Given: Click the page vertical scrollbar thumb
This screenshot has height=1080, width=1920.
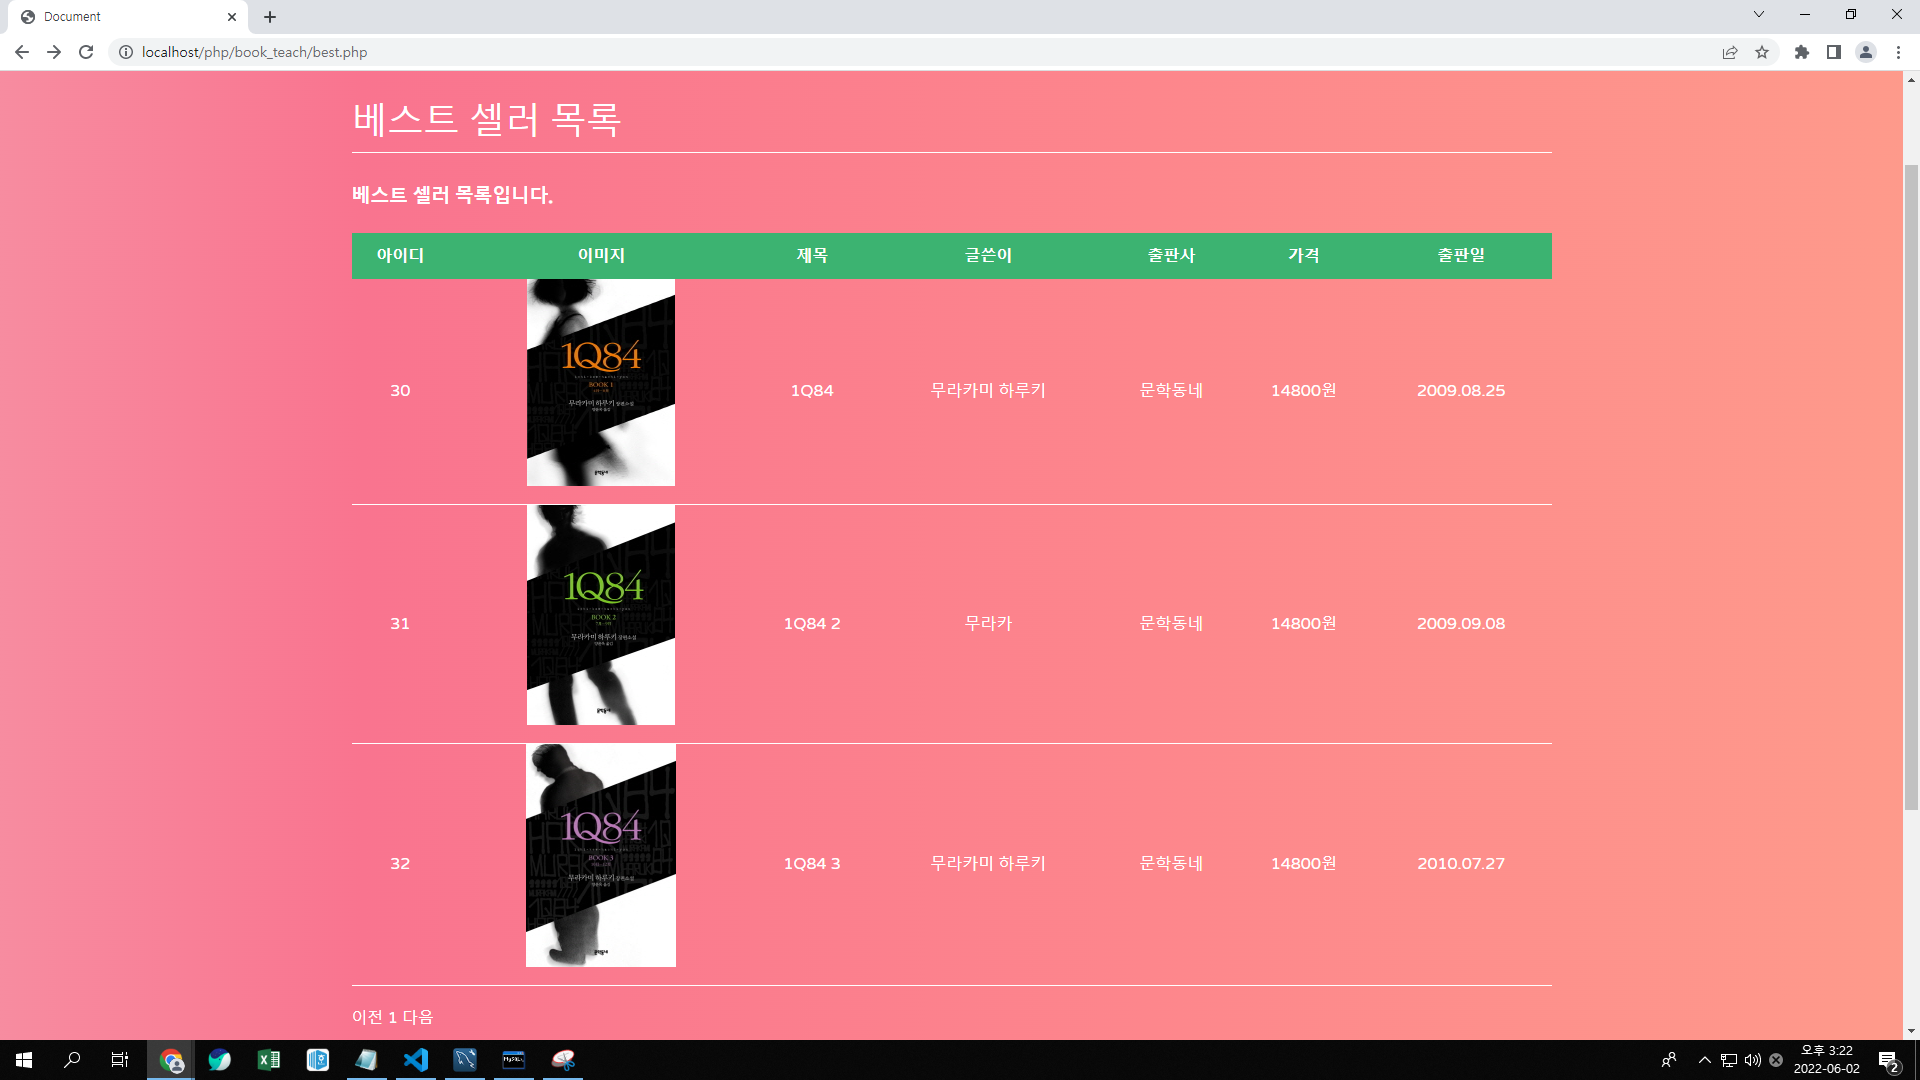Looking at the screenshot, I should (1911, 485).
